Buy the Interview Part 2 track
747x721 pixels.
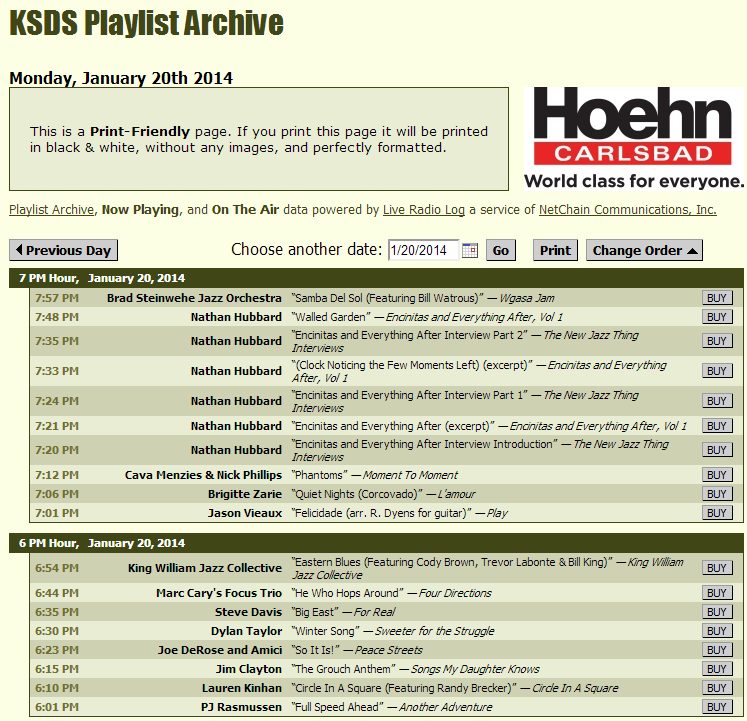[x=717, y=341]
